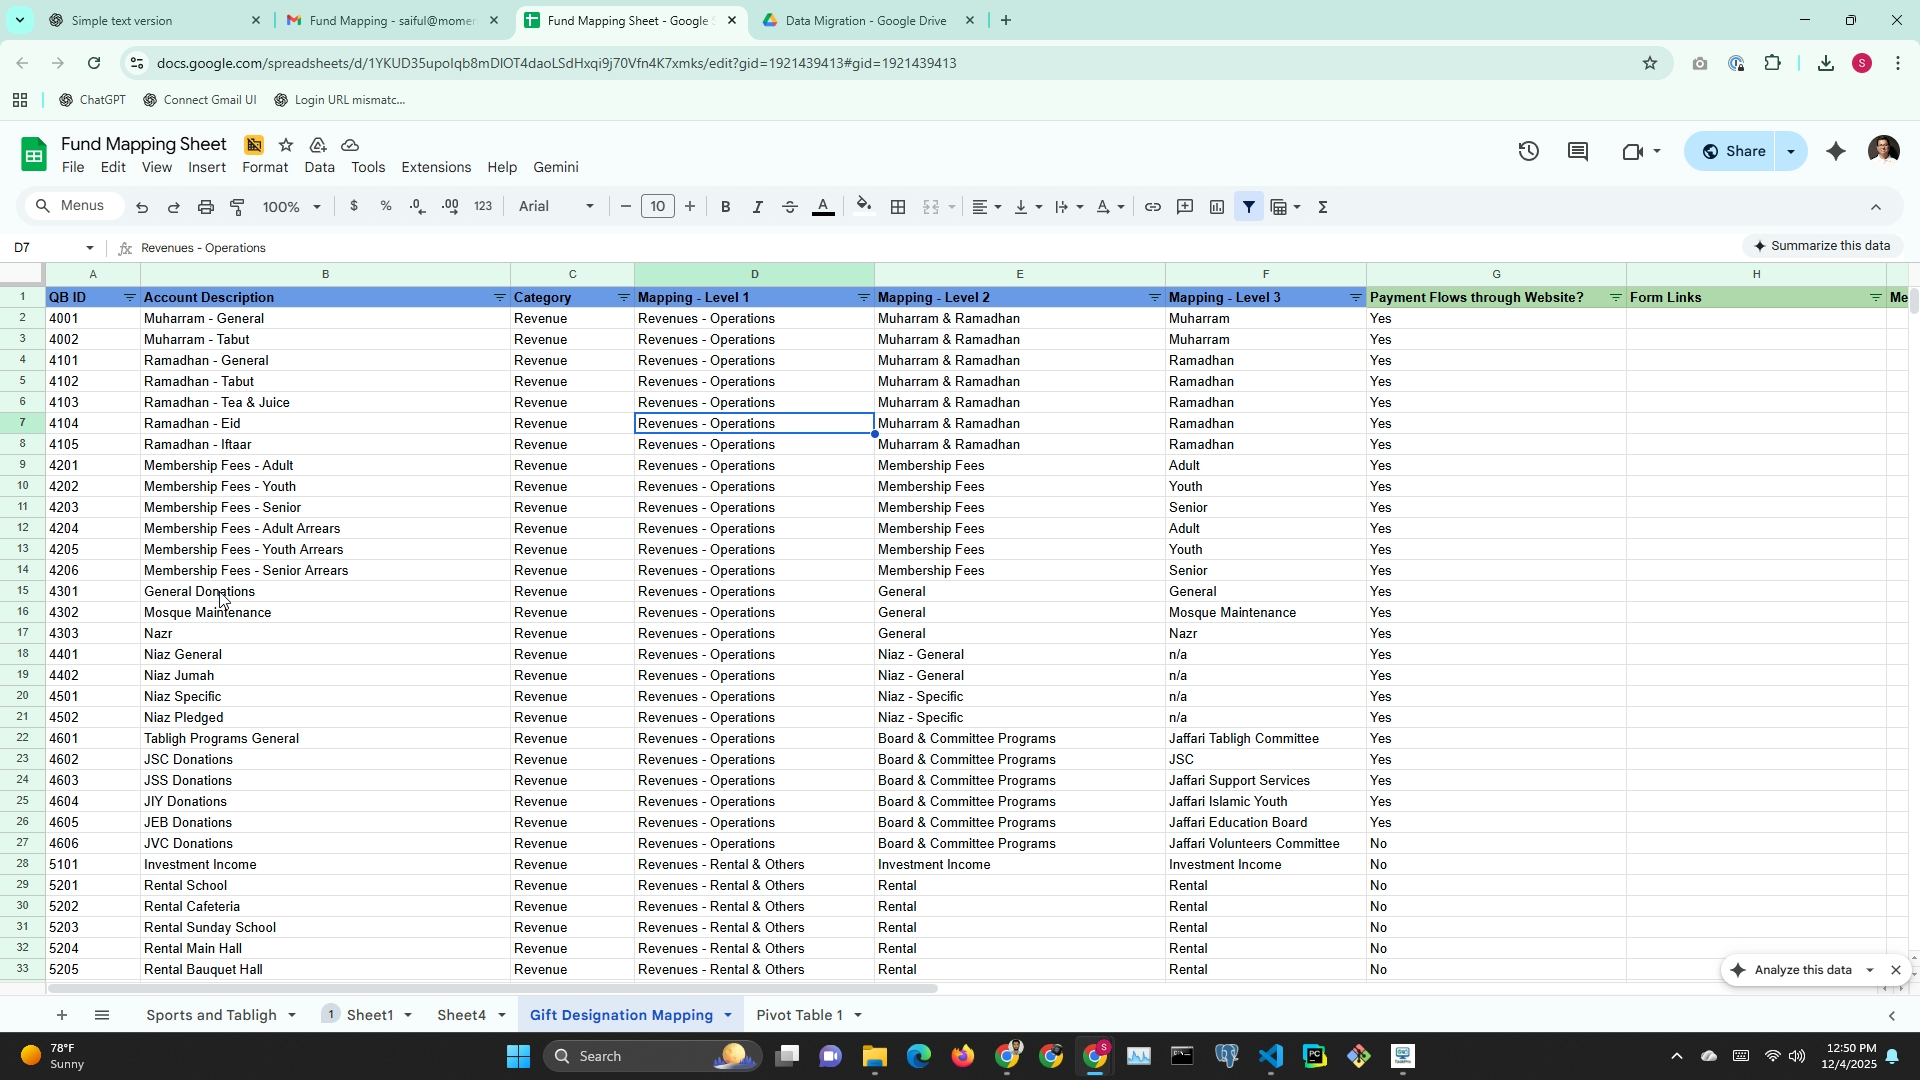Switch to the Pivot Table 1 tab
This screenshot has height=1080, width=1920.
tap(799, 1015)
